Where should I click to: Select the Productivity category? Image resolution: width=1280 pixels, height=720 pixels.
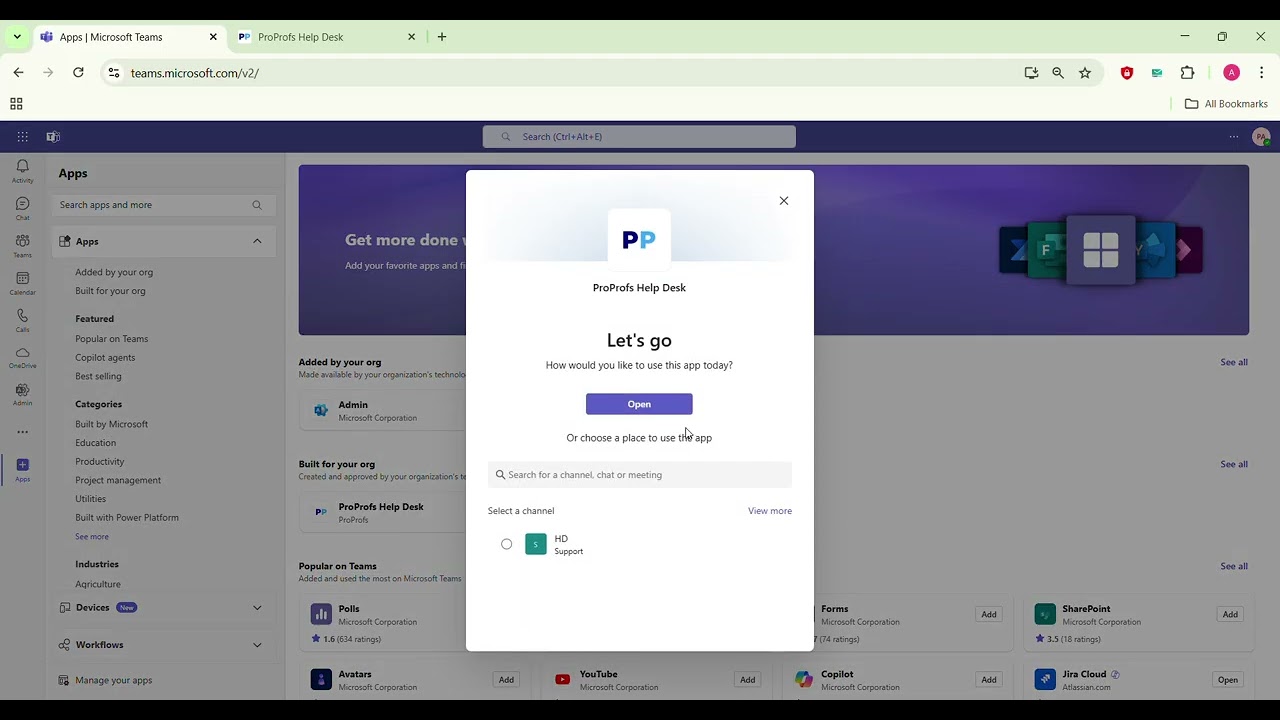pyautogui.click(x=100, y=462)
